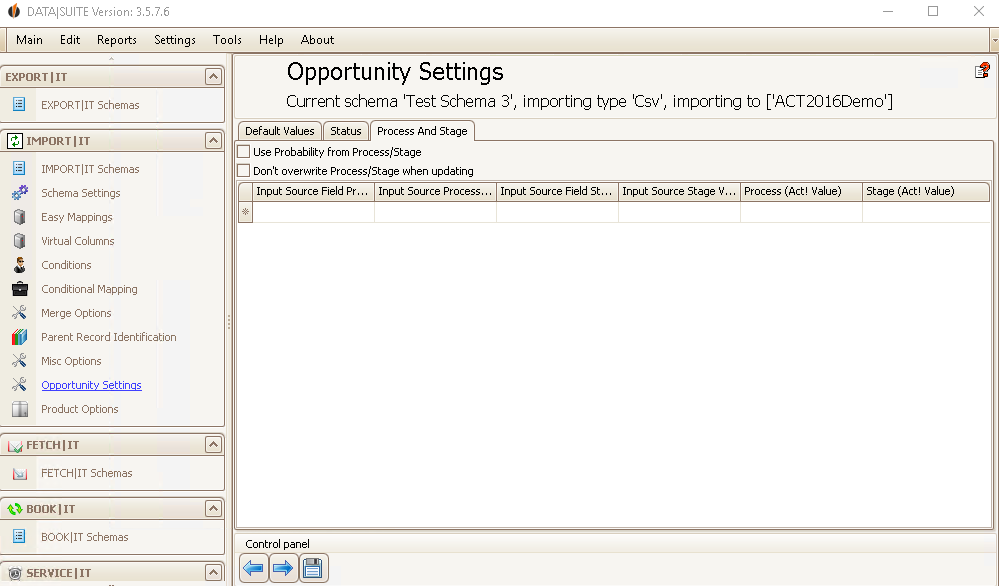Open BOOK|IT Schemas
999x586 pixels.
85,537
